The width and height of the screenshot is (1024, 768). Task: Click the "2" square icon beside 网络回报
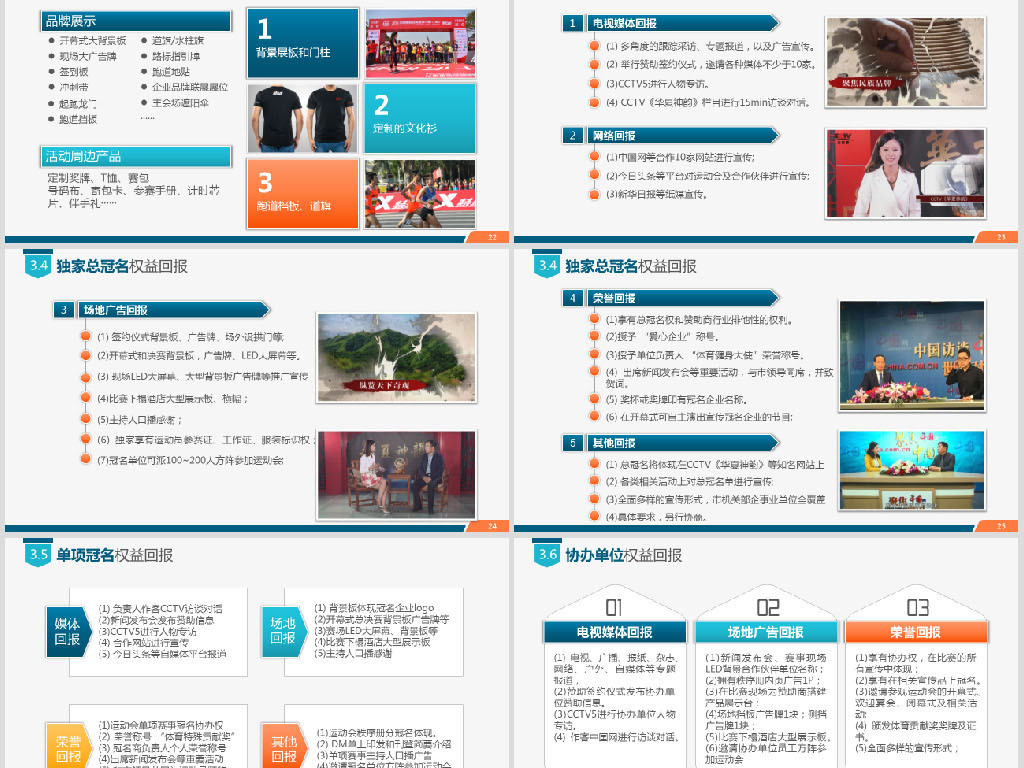click(x=572, y=135)
